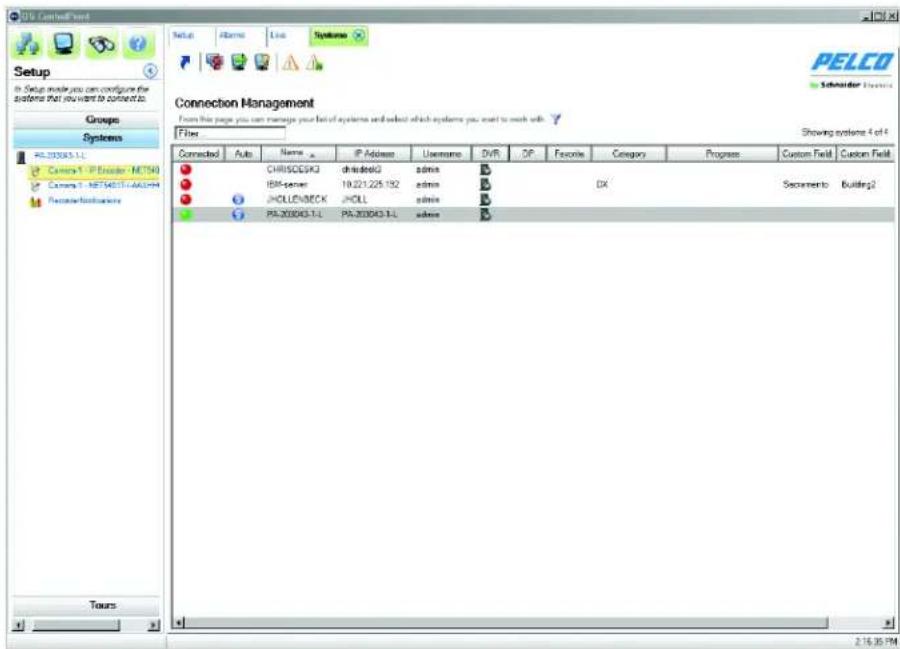
Task: Click the table scrollbar right arrow
Action: pyautogui.click(x=889, y=623)
